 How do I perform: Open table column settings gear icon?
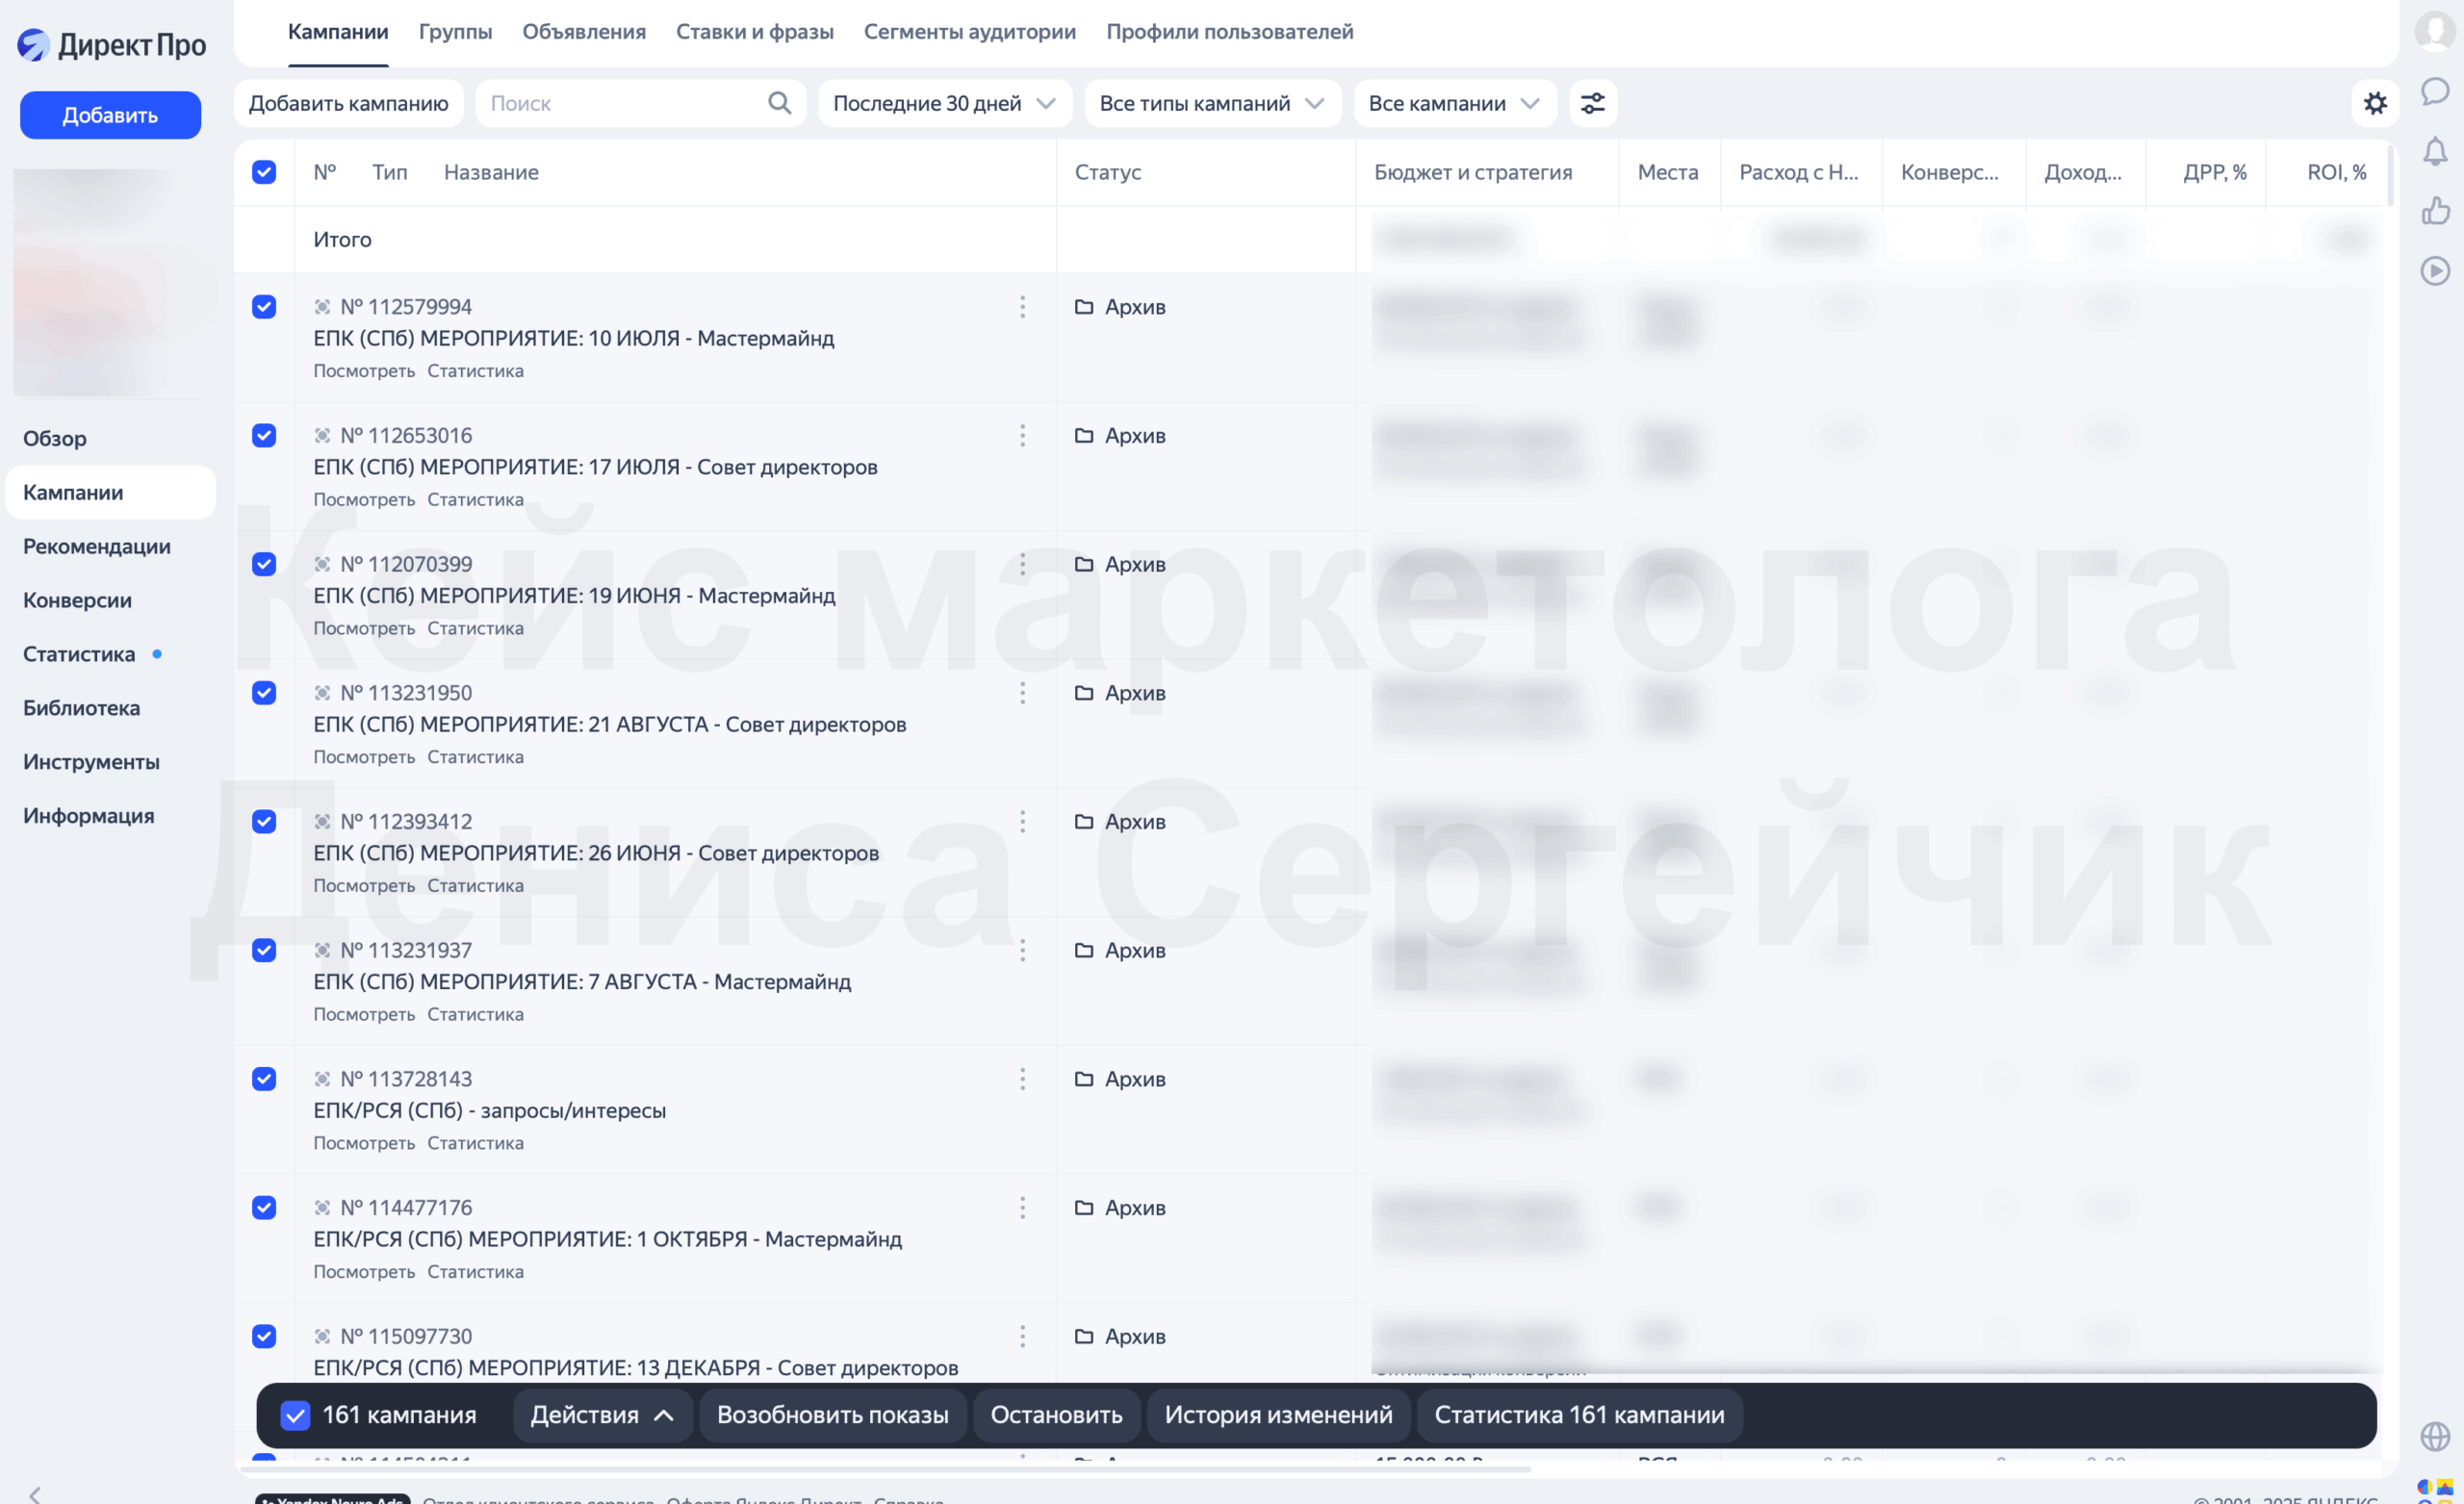[2374, 103]
